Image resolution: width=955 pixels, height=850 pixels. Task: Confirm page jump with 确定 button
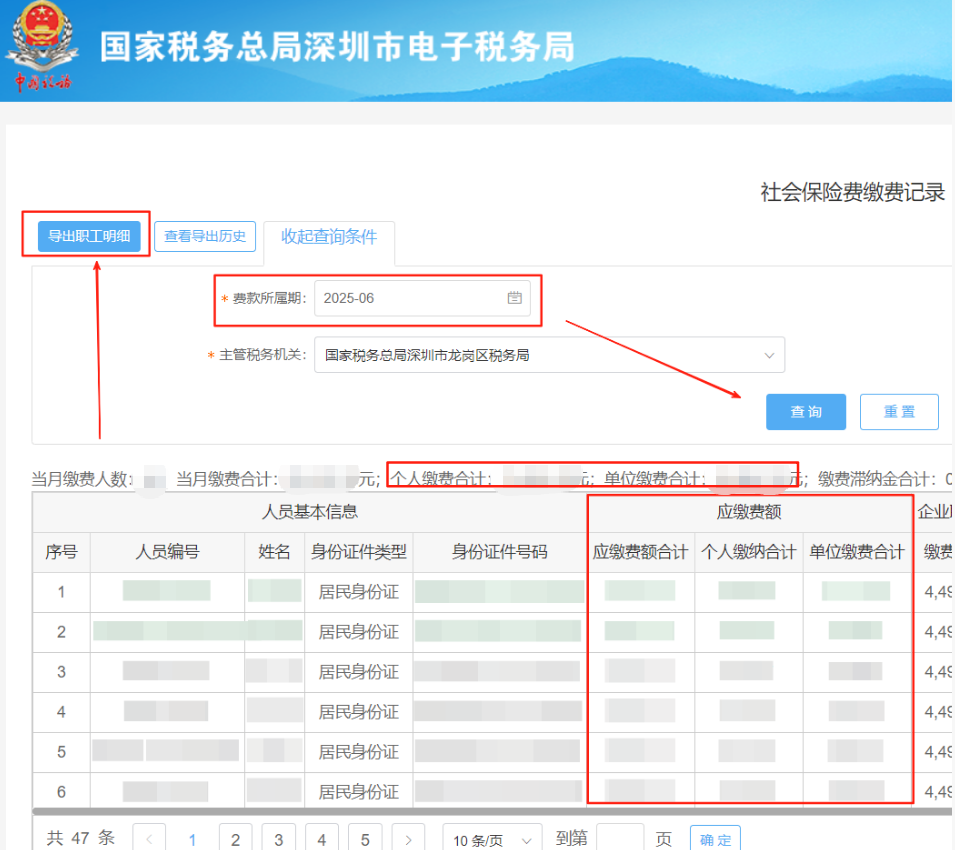click(715, 840)
